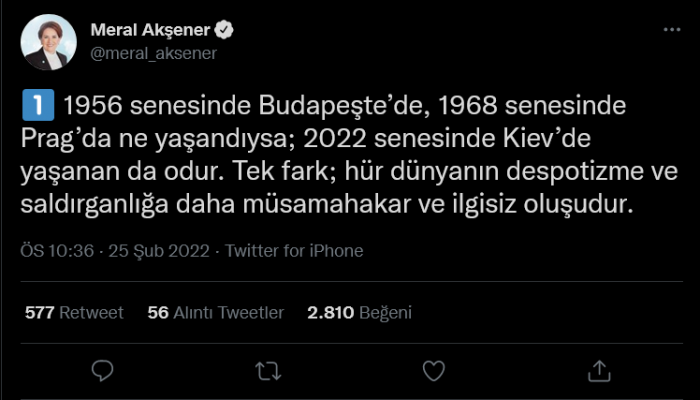
Task: Open the Twitter for iPhone source link
Action: (x=294, y=251)
